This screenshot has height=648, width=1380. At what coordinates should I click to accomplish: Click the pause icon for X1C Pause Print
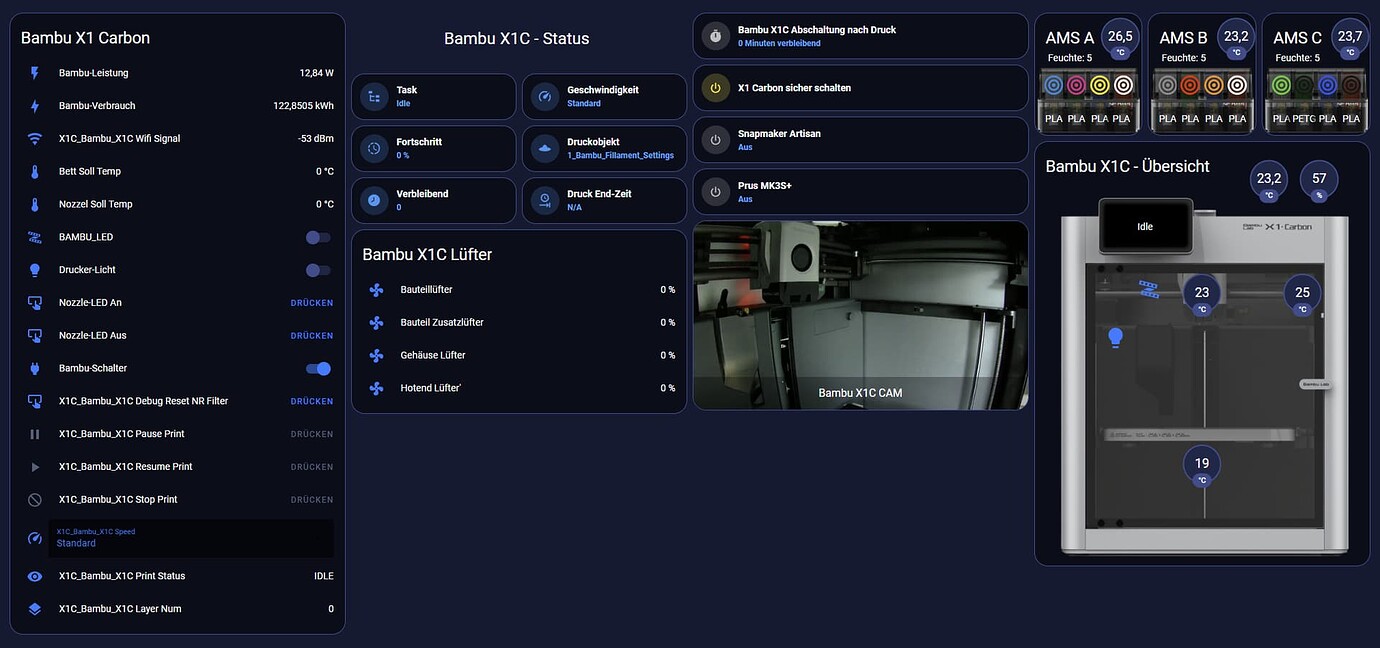click(x=34, y=434)
